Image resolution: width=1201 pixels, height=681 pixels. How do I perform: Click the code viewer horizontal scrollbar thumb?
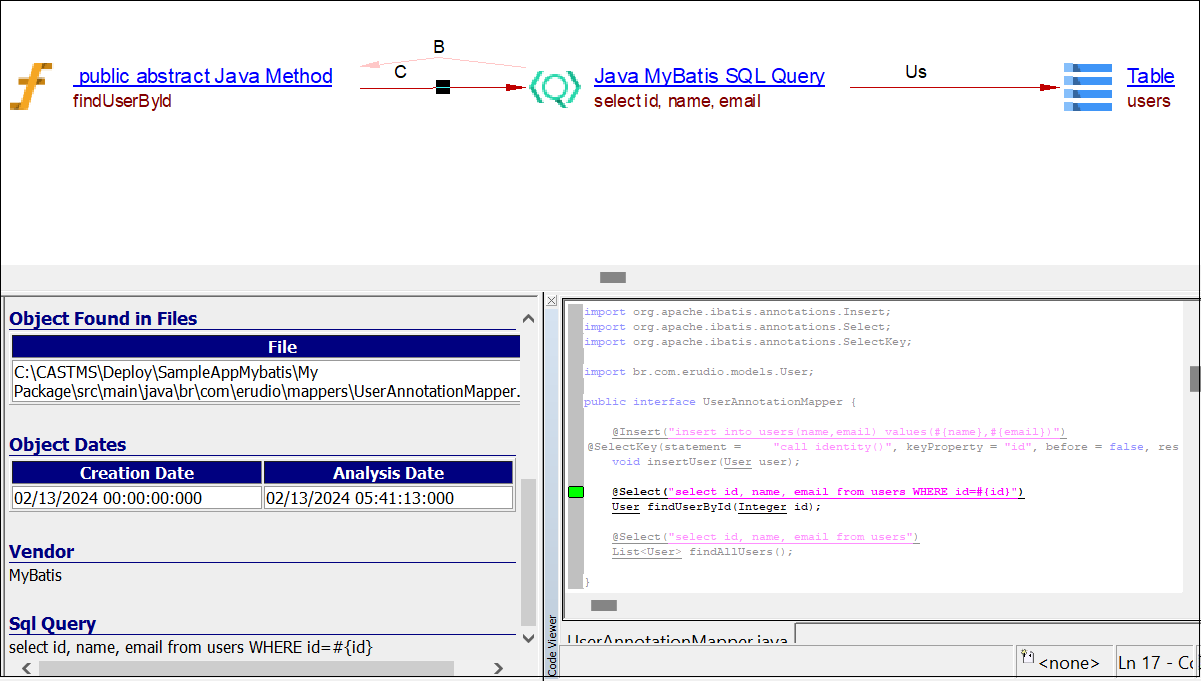tap(604, 605)
